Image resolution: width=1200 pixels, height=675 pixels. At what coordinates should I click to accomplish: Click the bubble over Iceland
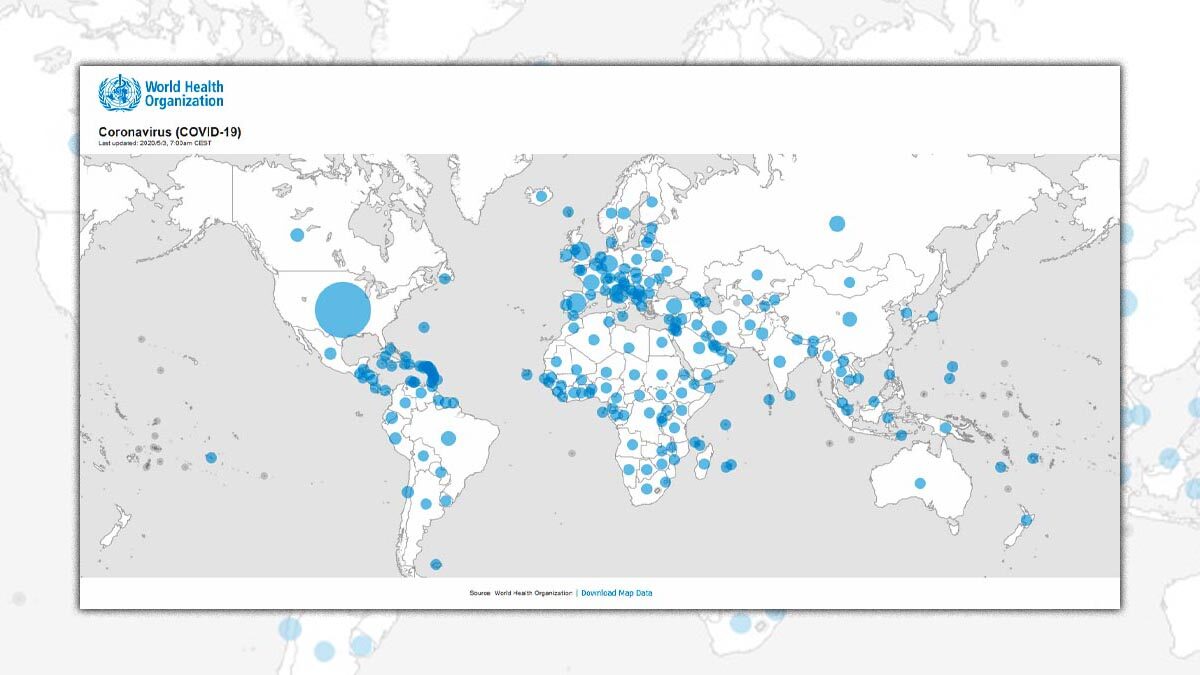(x=541, y=196)
